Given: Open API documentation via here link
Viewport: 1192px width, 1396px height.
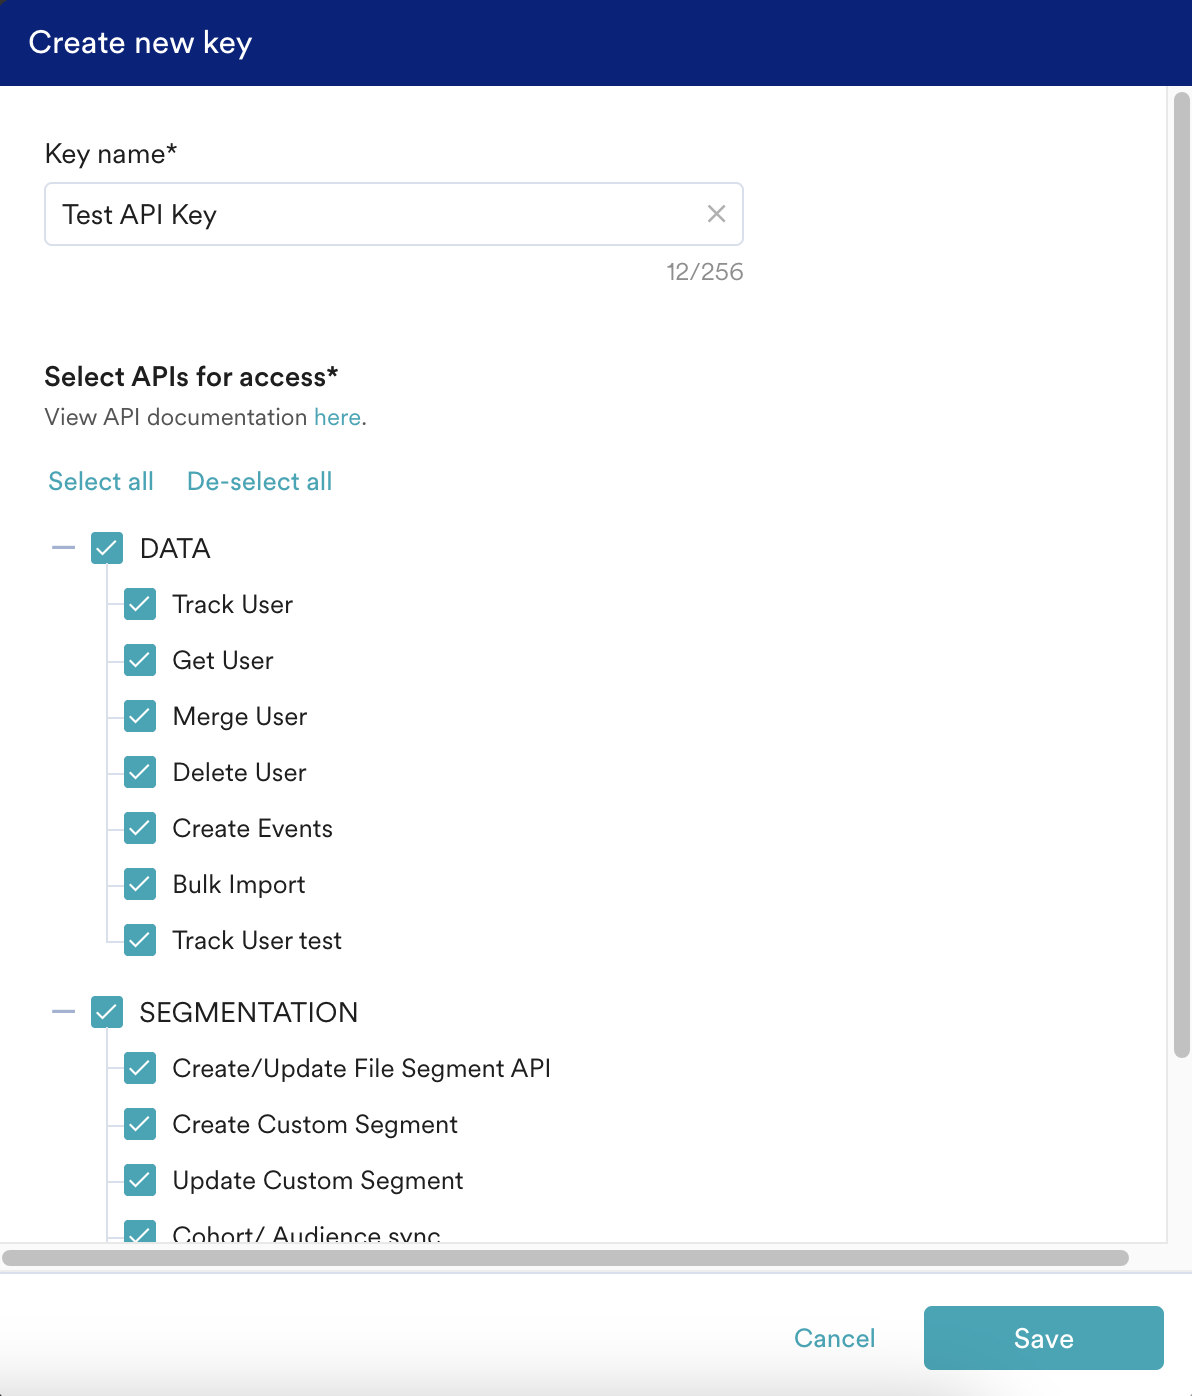Looking at the screenshot, I should click(x=337, y=417).
